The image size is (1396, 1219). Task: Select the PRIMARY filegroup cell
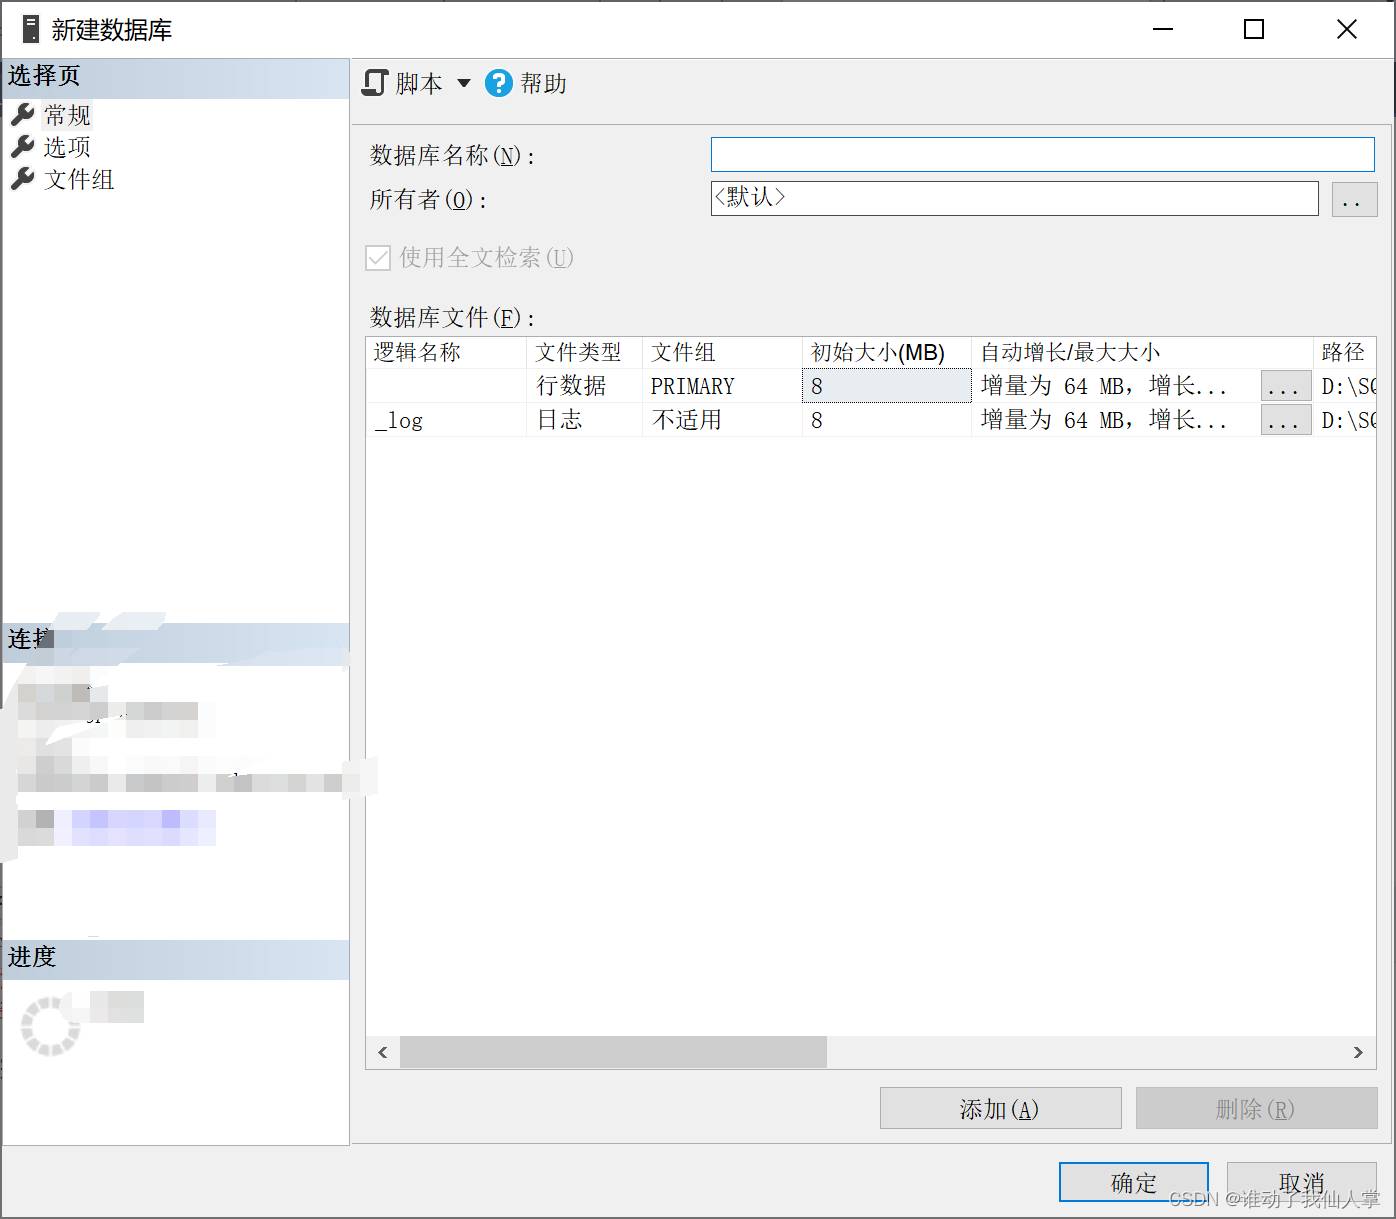722,386
